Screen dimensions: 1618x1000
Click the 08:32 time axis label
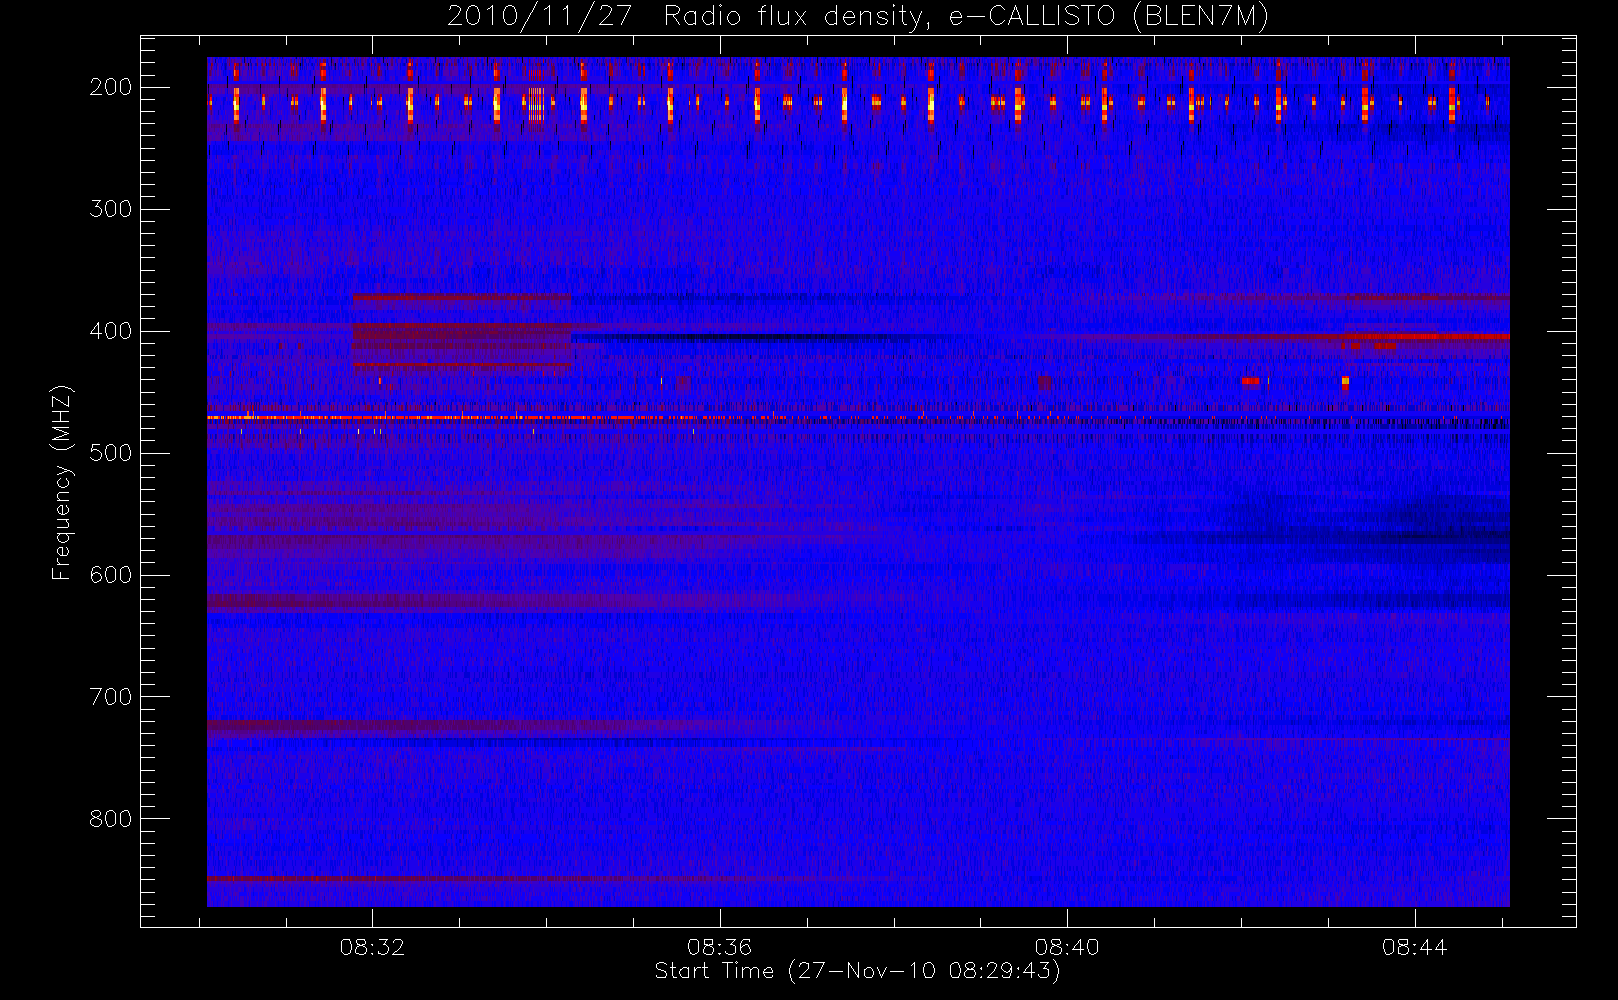click(372, 947)
